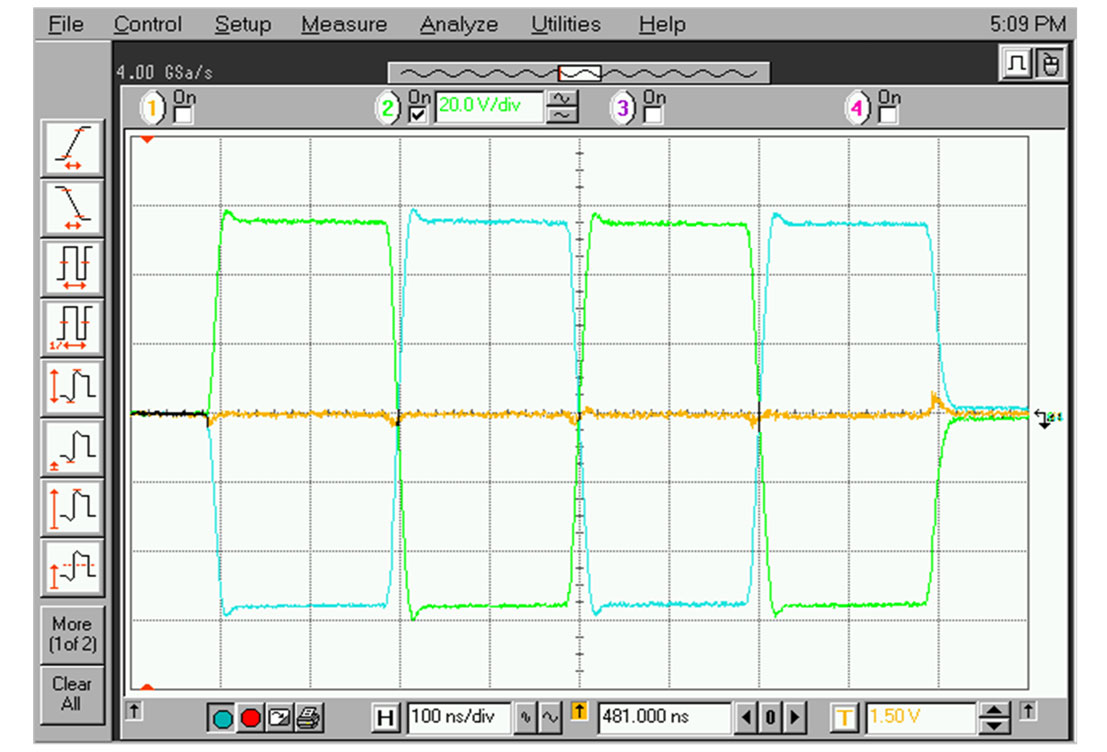Click the mouse mode icon at top right
The height and width of the screenshot is (752, 1107).
[x=1049, y=66]
